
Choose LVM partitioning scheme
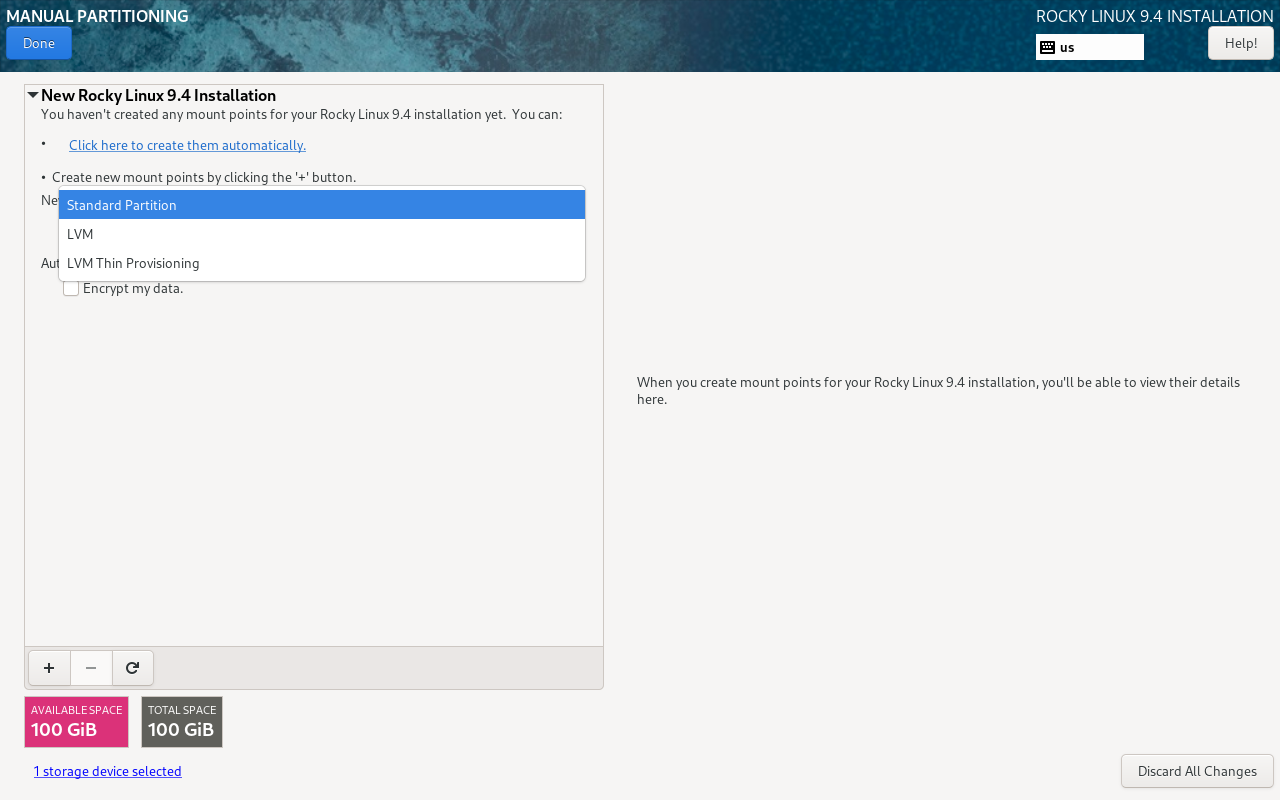click(322, 234)
